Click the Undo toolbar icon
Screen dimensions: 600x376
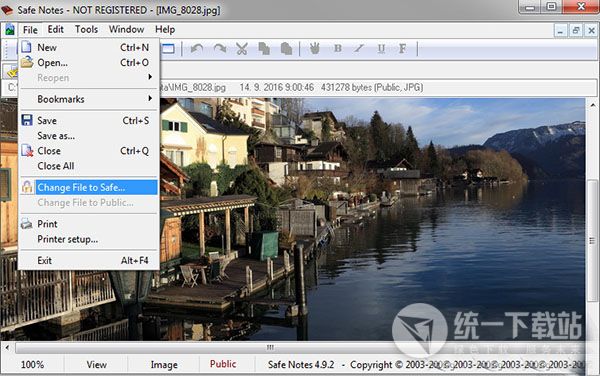point(197,49)
